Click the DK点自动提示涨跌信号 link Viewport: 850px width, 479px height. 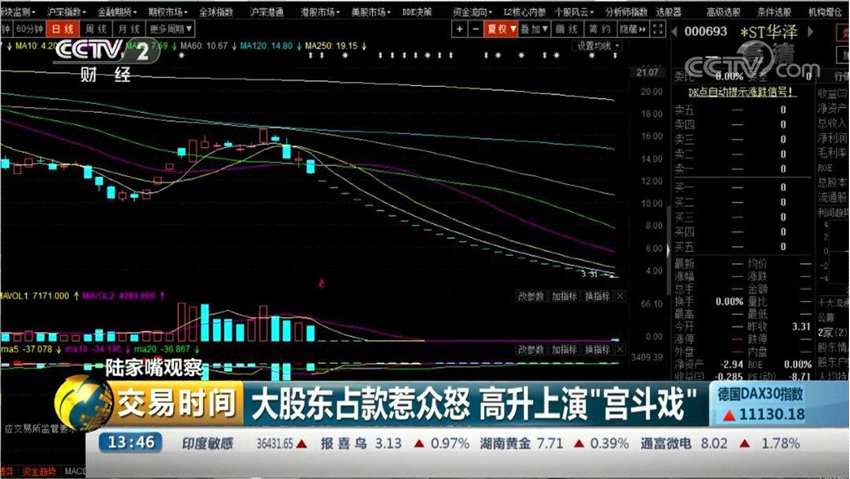740,93
